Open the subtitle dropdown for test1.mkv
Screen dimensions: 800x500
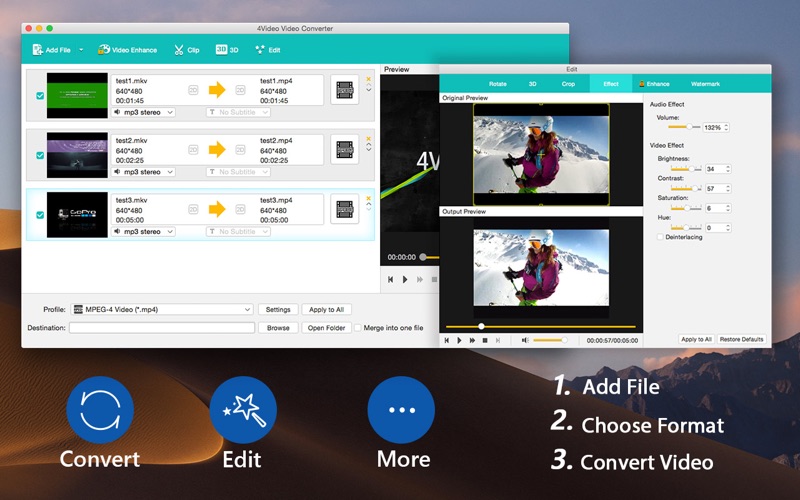(238, 112)
